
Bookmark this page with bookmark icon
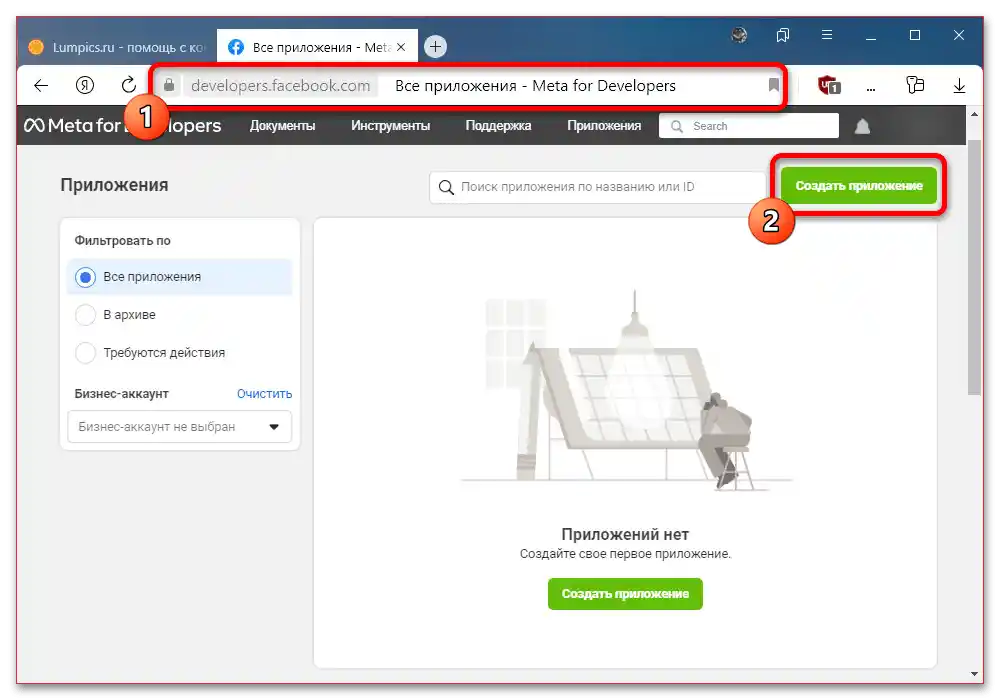click(774, 85)
